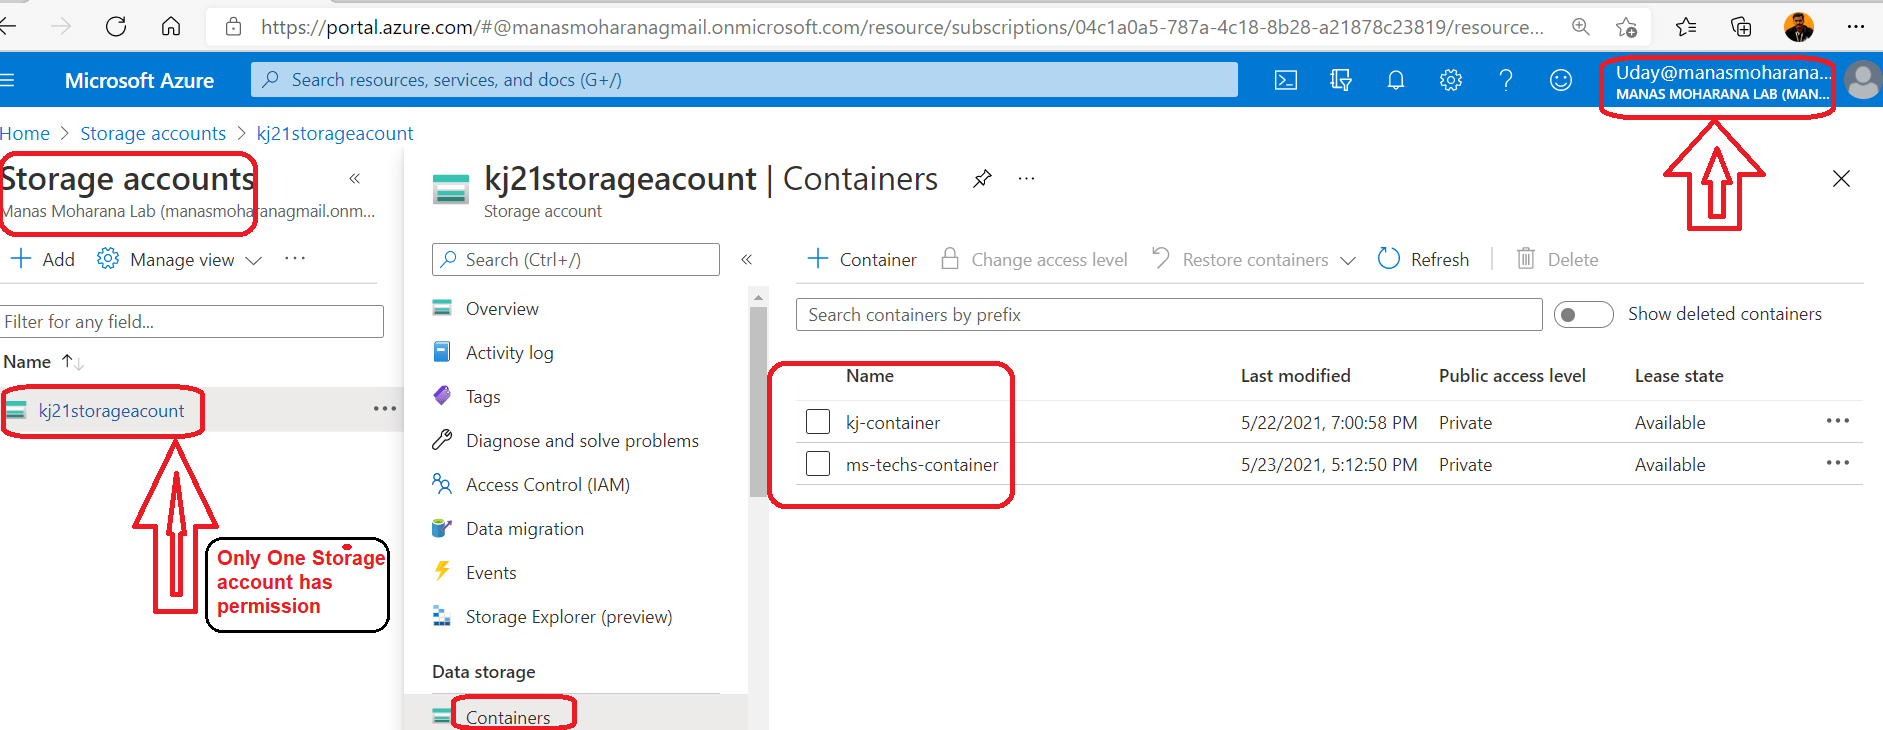Screen dimensions: 1883x730
Task: Sort containers by Last modified column
Action: coord(1295,376)
